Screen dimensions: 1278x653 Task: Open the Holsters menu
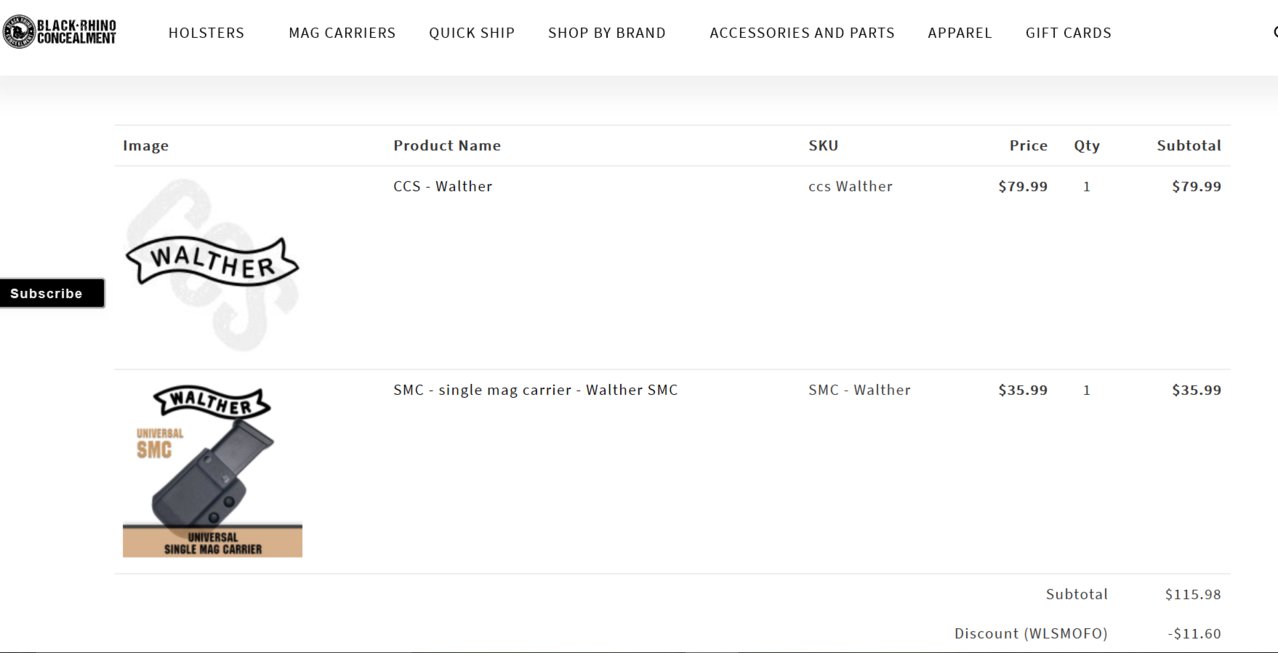coord(206,33)
